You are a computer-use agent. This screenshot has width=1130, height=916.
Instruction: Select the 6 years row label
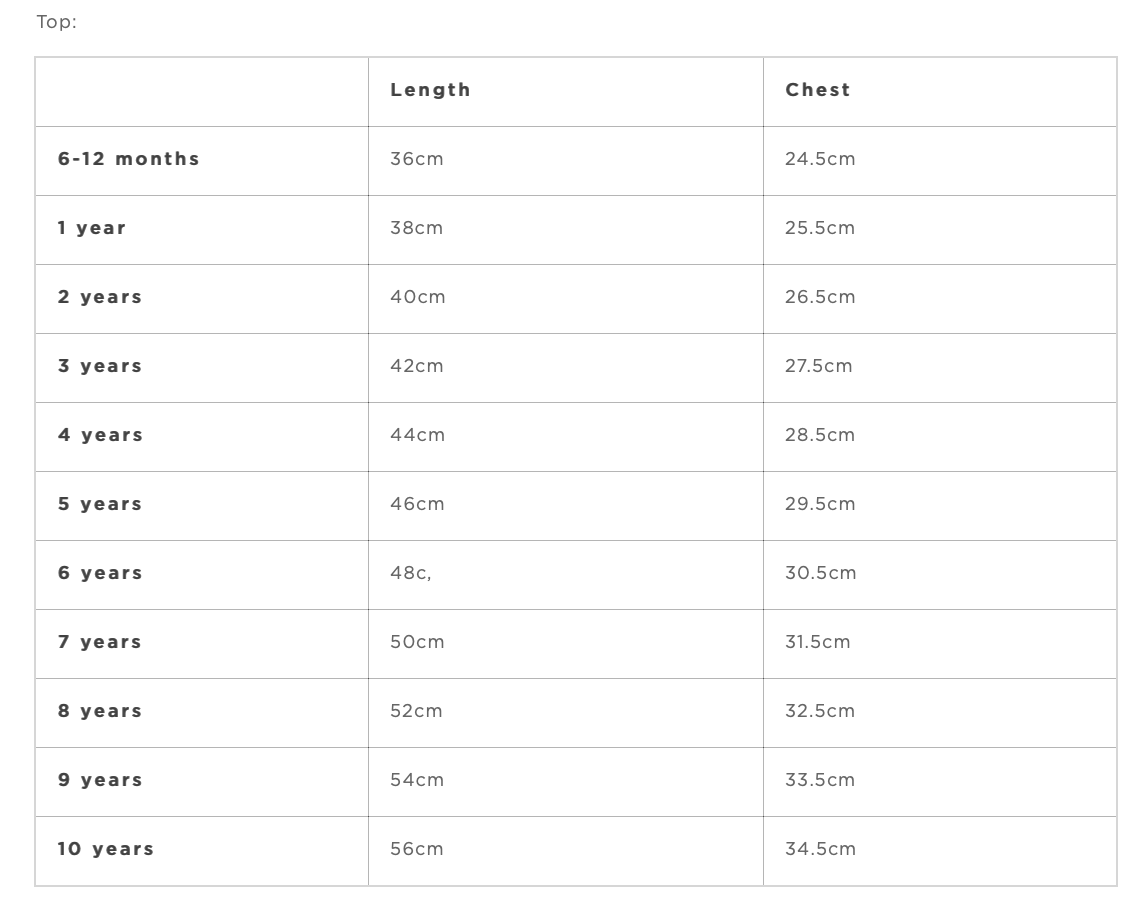coord(100,573)
